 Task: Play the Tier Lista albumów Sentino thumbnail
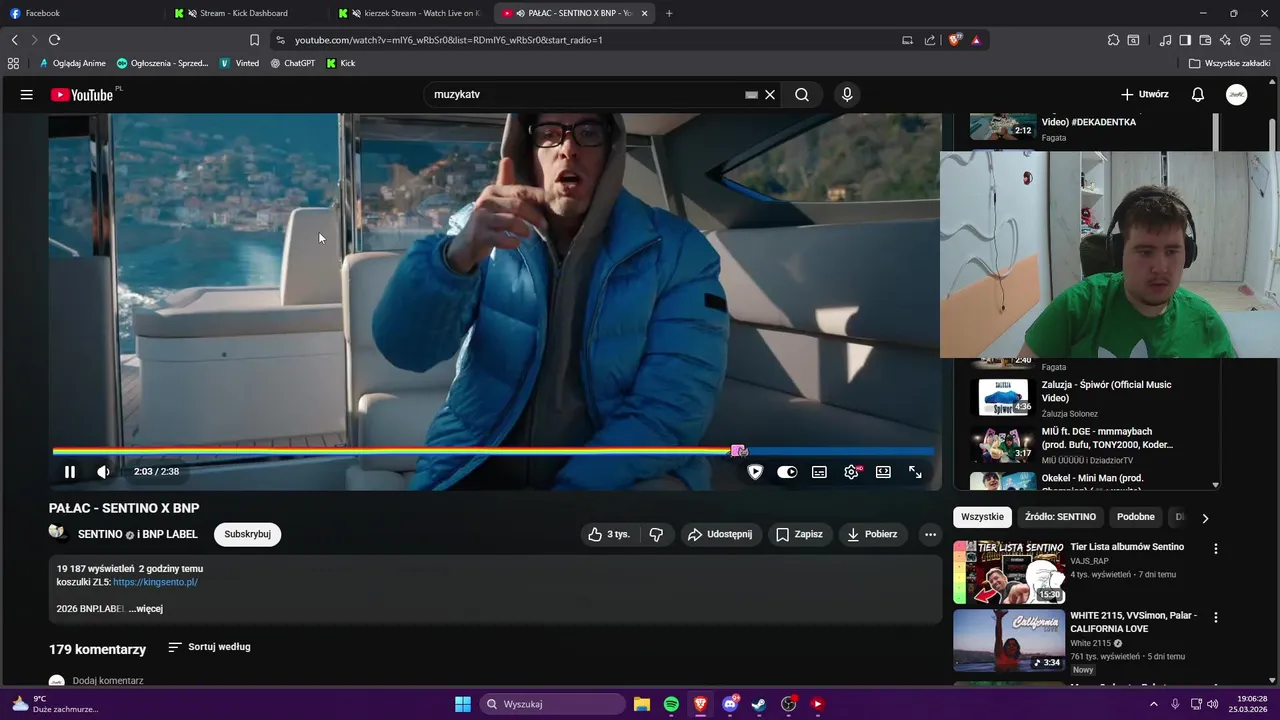click(1009, 572)
